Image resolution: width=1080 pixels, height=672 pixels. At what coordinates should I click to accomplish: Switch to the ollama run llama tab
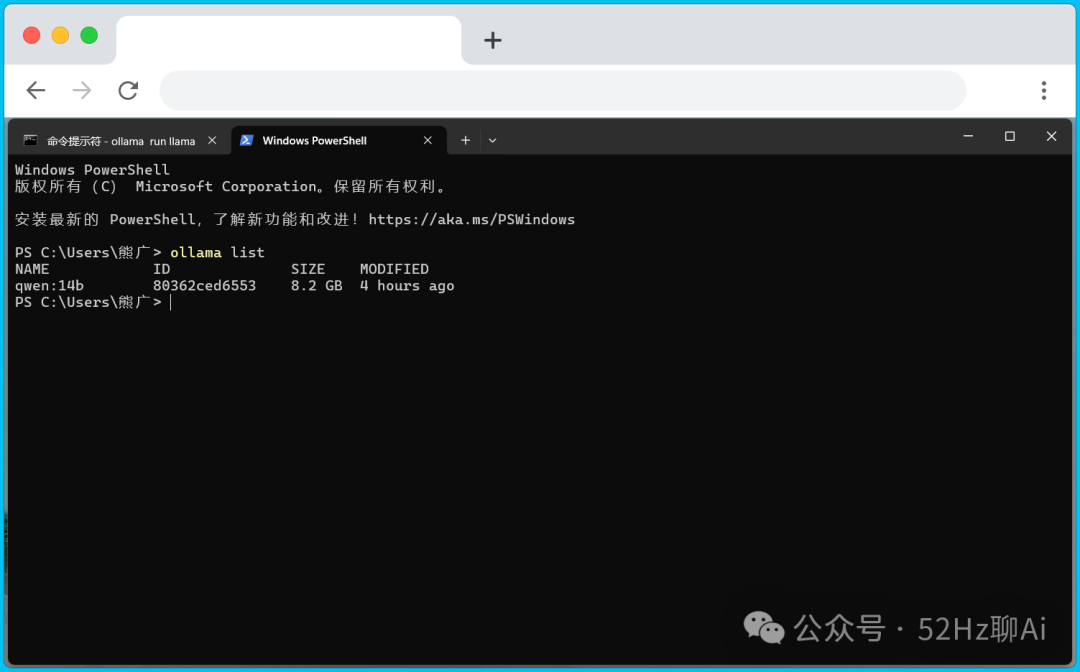pos(121,141)
